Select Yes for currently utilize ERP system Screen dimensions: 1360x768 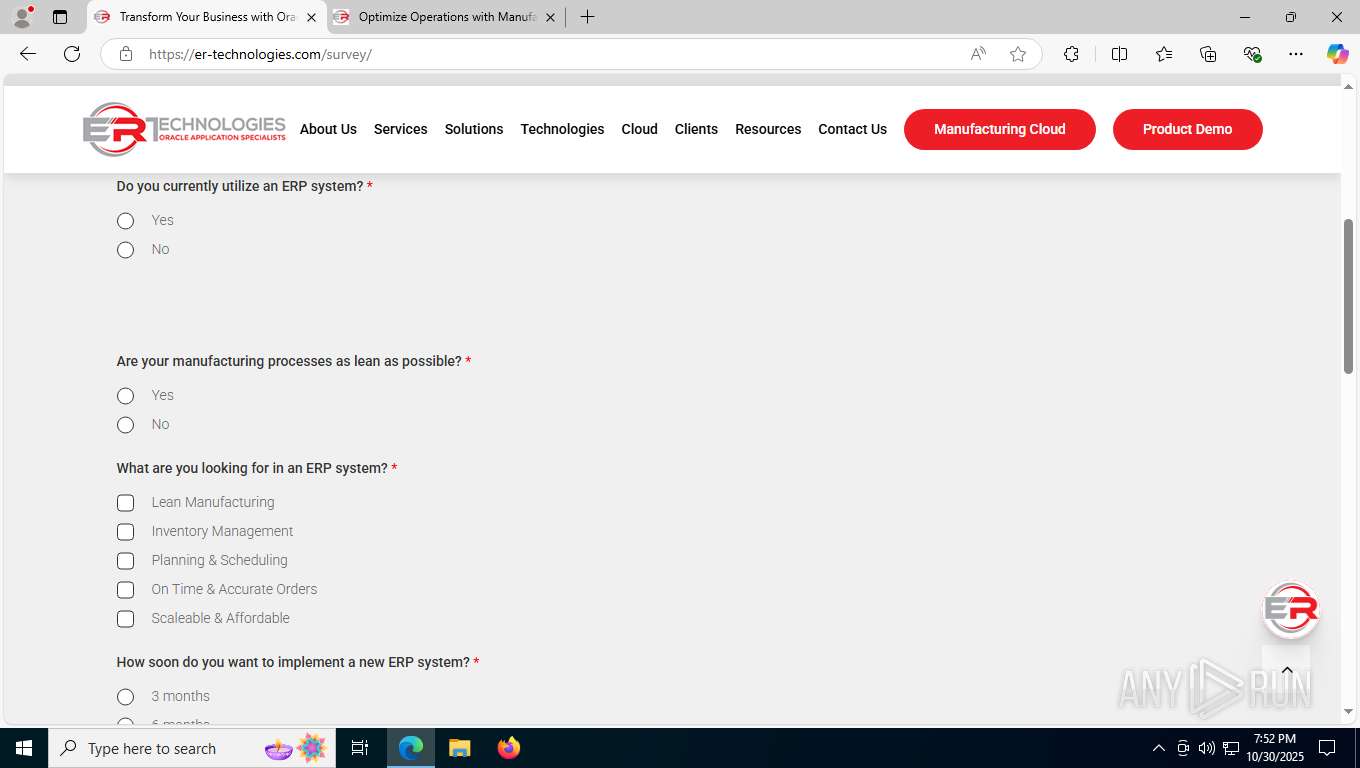[x=125, y=221]
